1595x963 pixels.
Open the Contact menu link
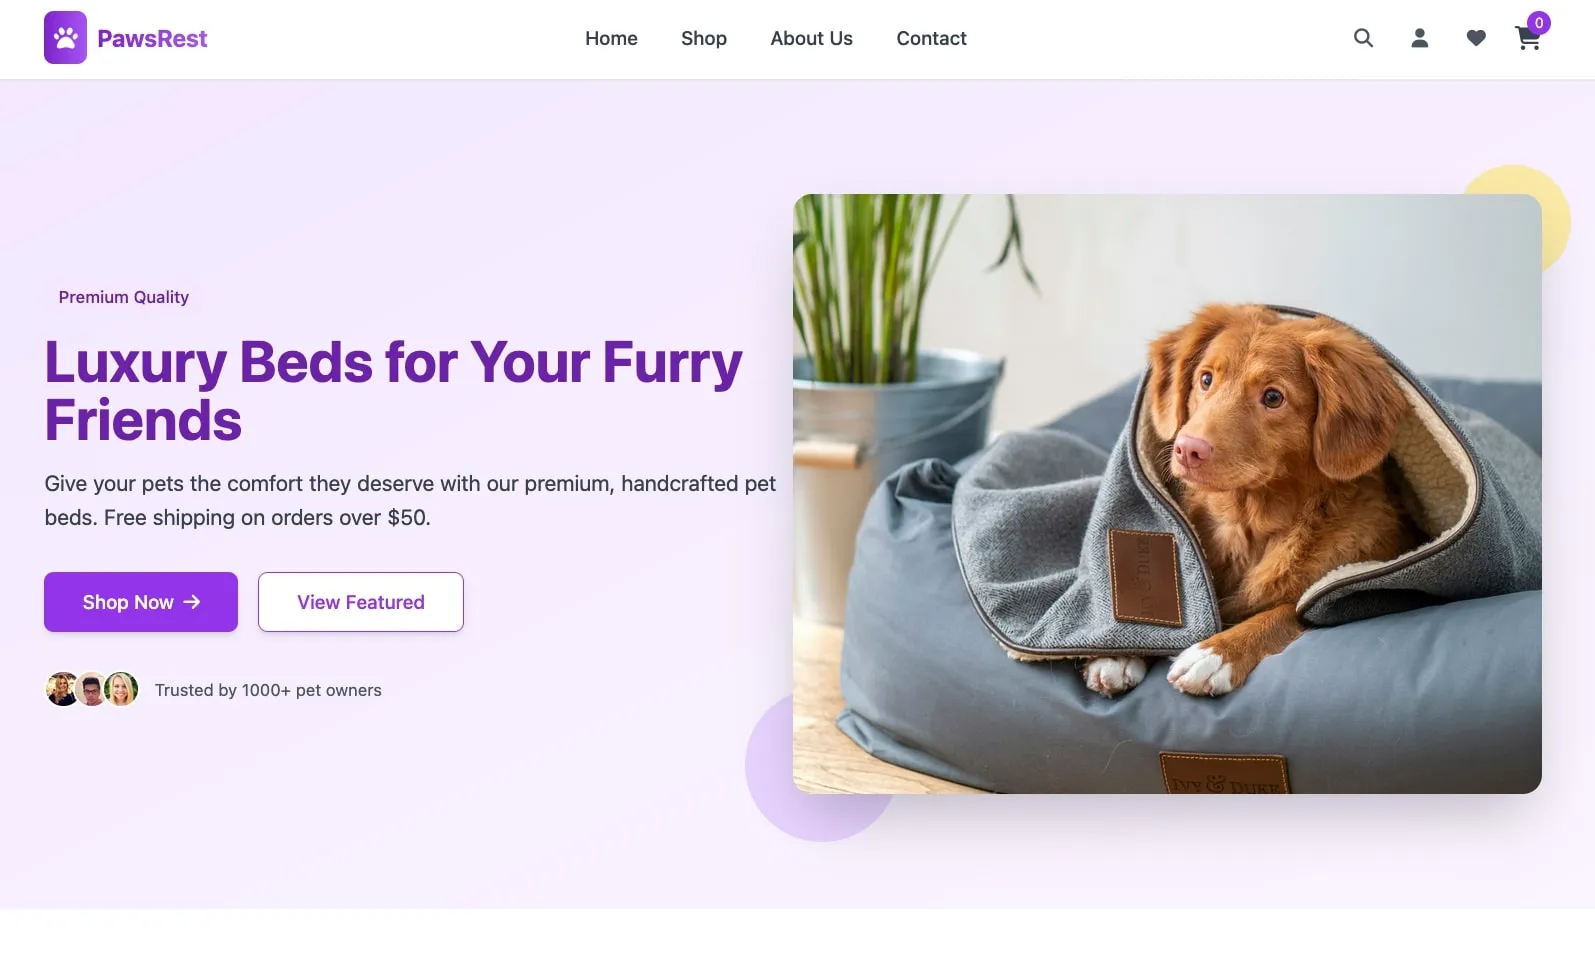point(931,38)
